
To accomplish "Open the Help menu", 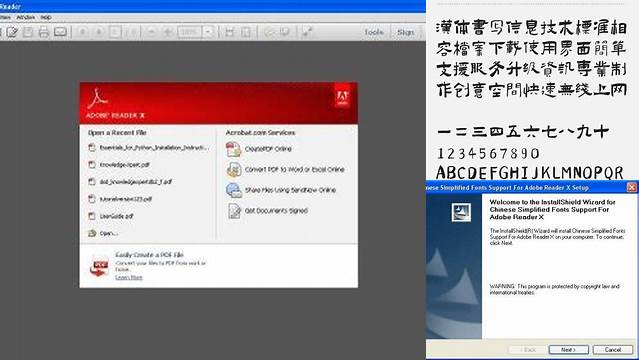I will [46, 18].
